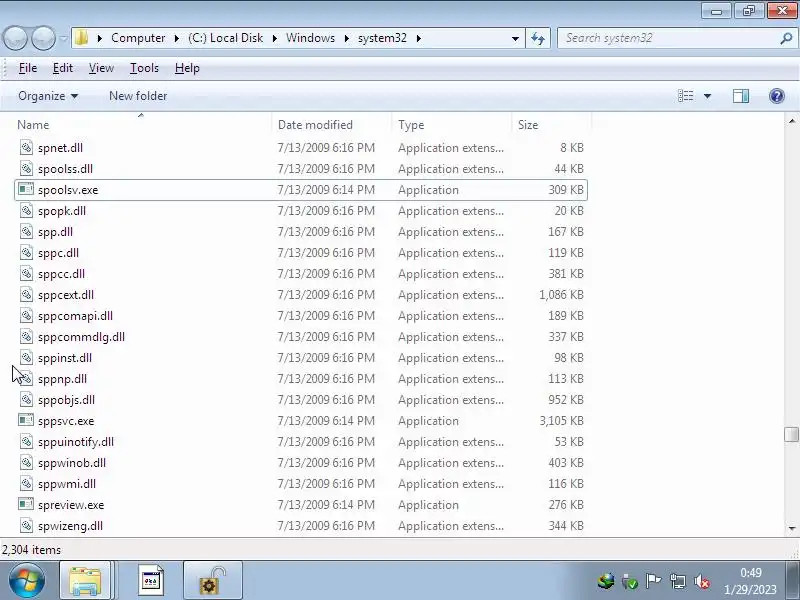Select the spnet.dll file icon
This screenshot has width=800, height=600.
27,147
